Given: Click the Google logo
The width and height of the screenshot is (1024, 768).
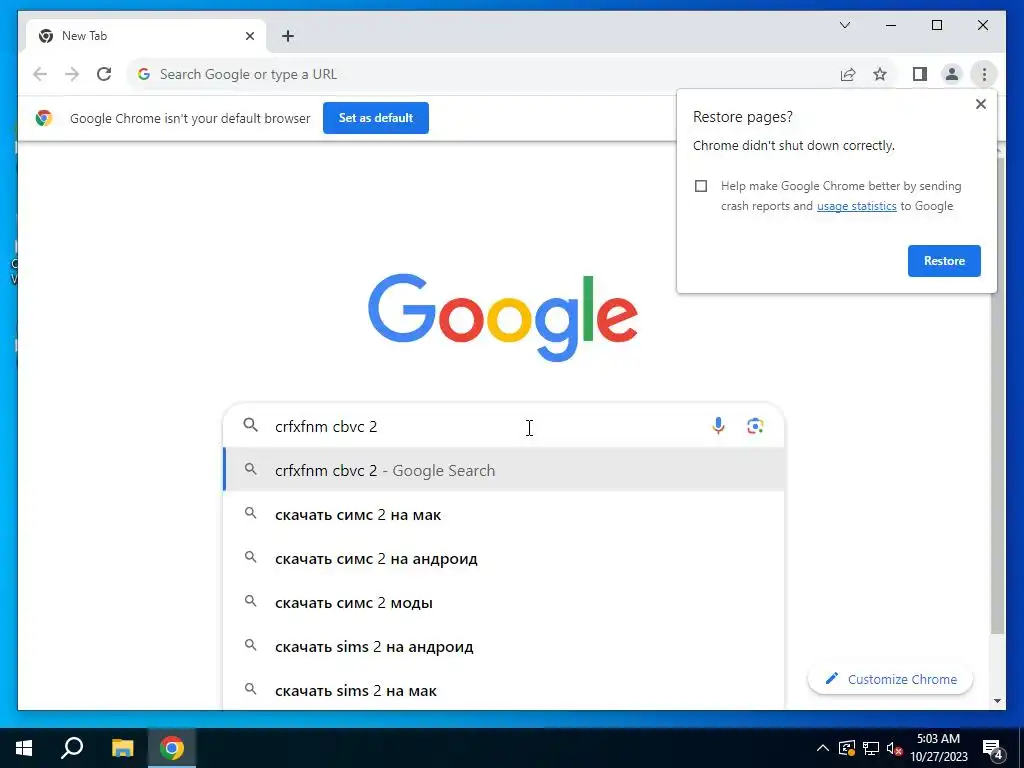Looking at the screenshot, I should [502, 317].
